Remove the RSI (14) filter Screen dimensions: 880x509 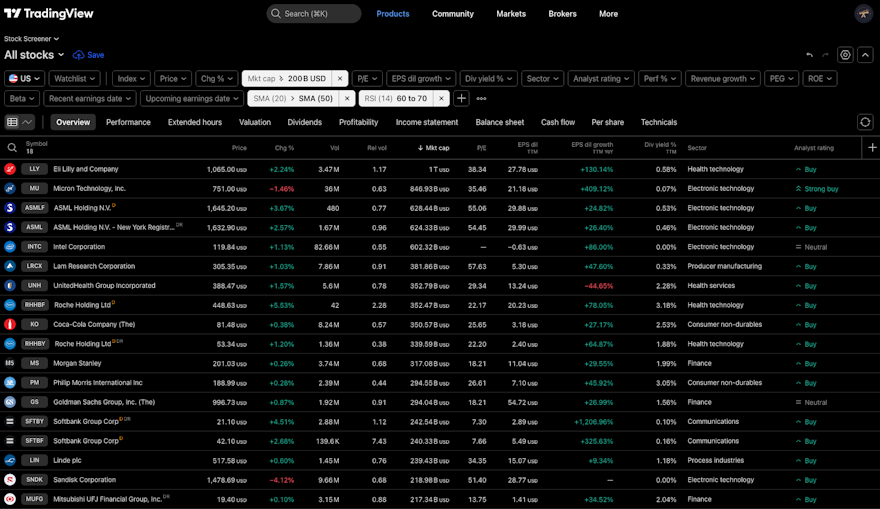pos(441,98)
